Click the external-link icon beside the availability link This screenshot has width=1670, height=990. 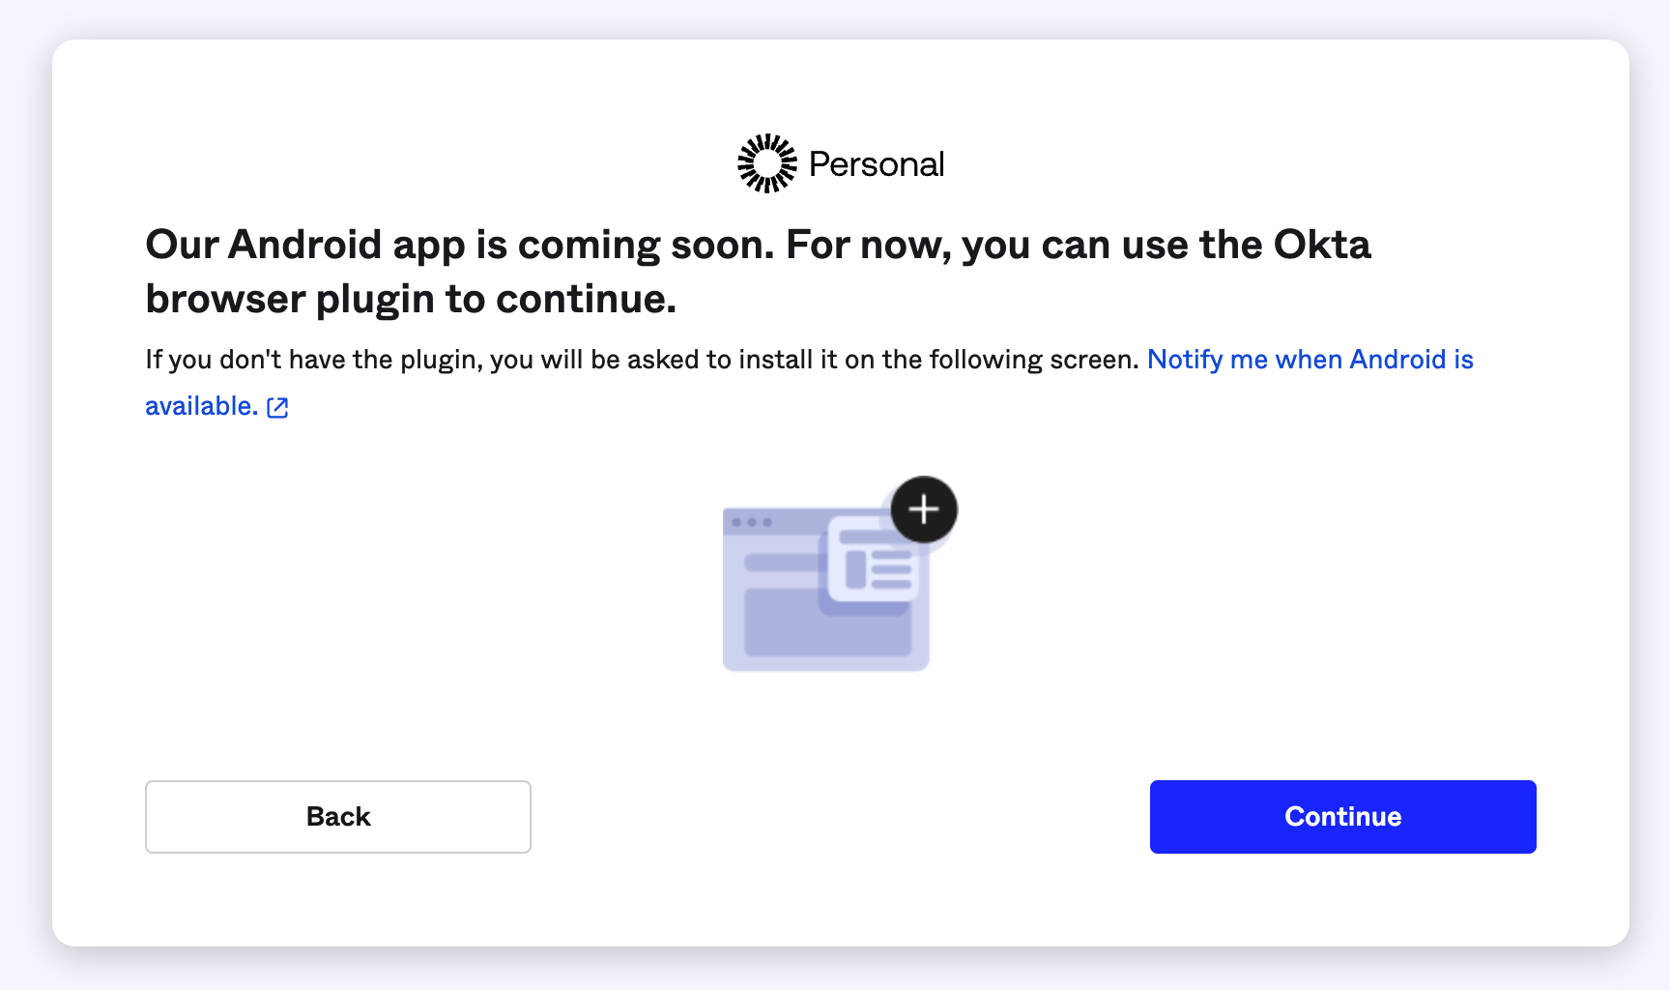[277, 406]
